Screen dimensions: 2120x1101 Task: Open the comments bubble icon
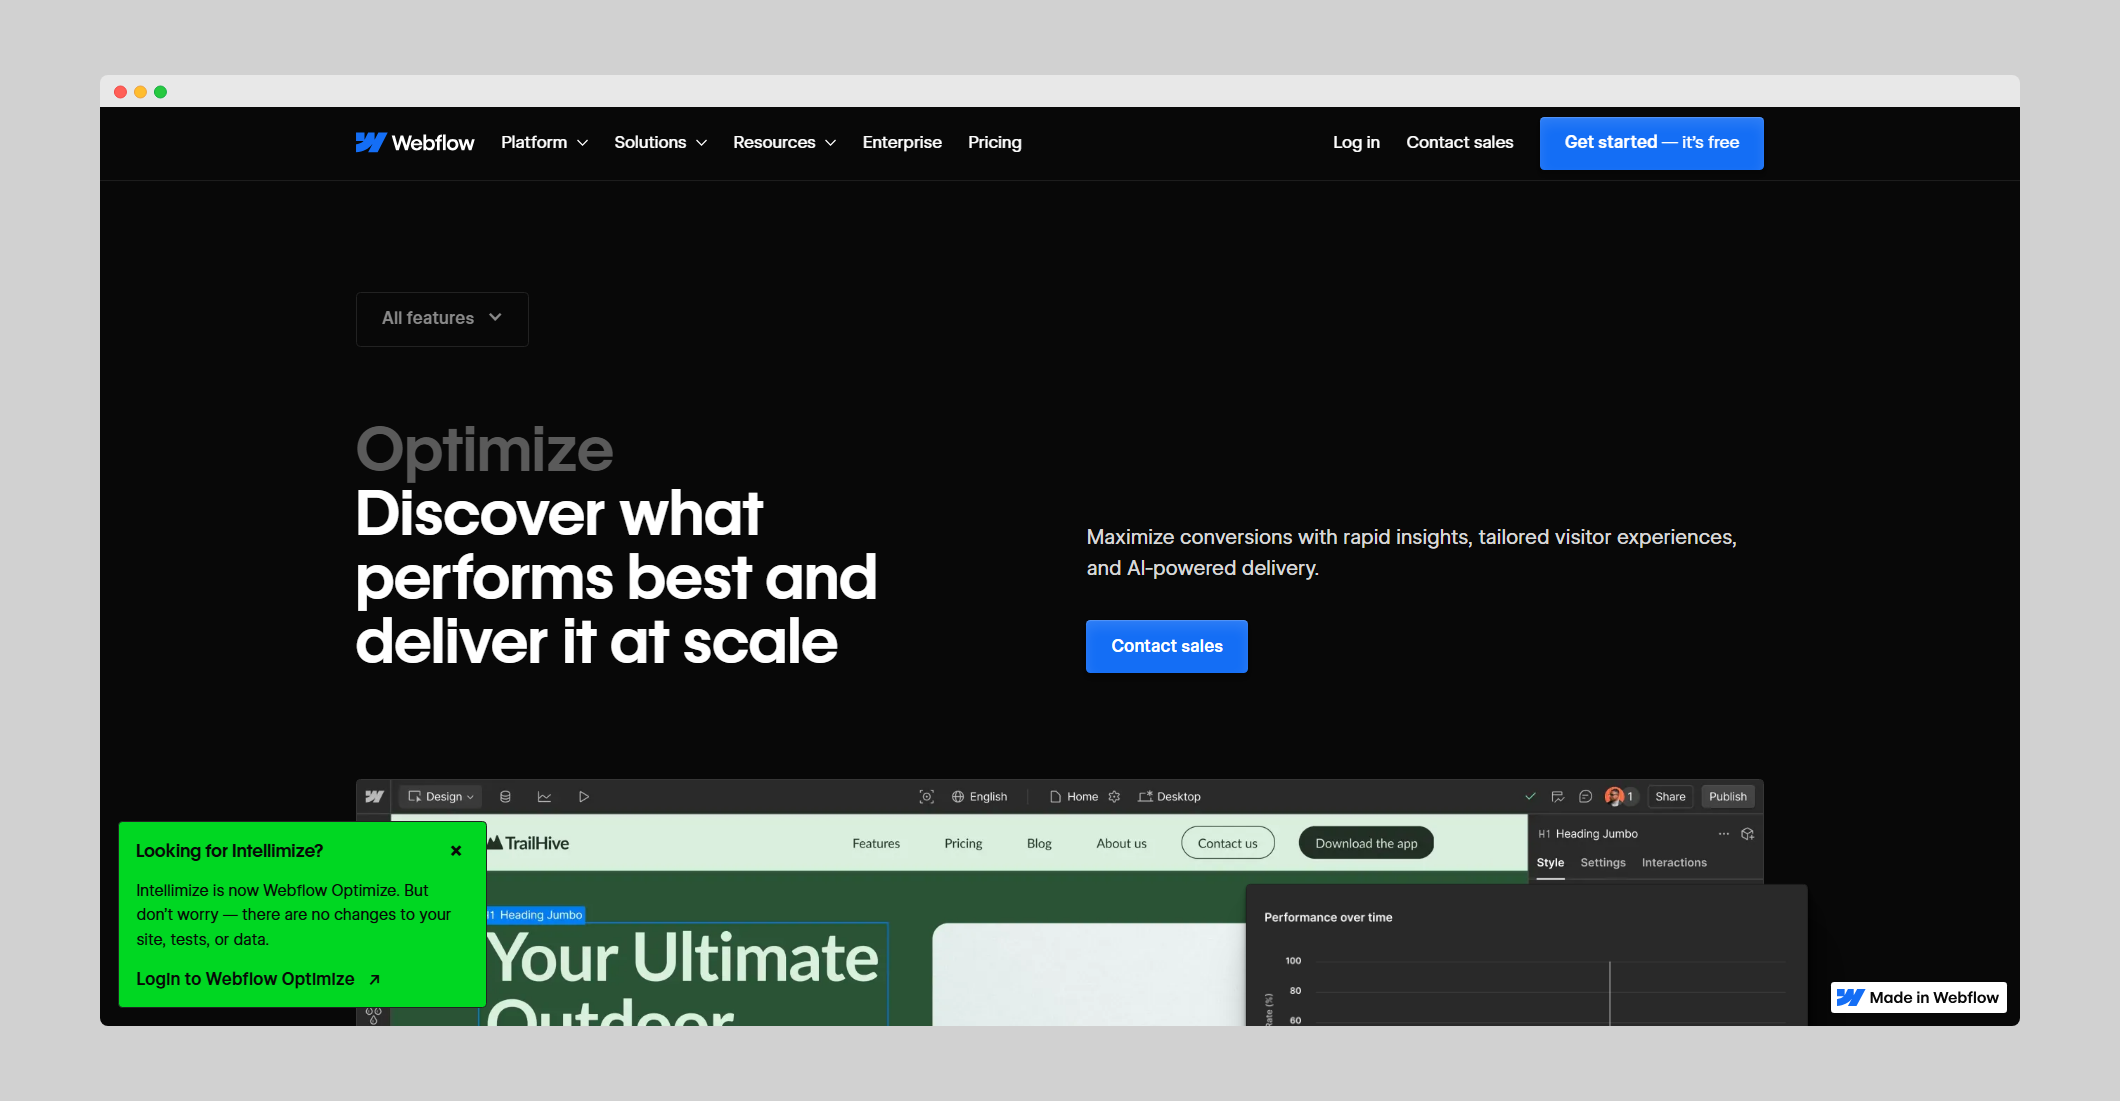[1585, 797]
